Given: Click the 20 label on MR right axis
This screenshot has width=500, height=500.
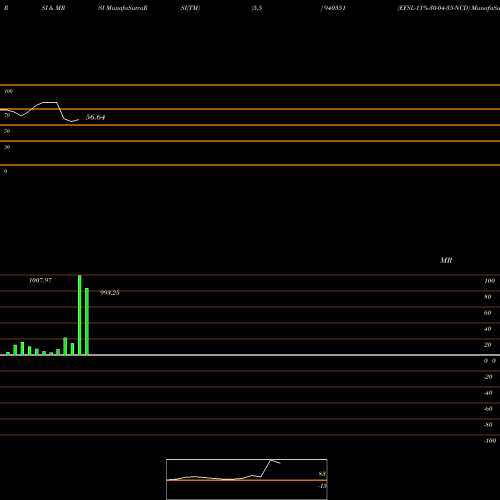Looking at the screenshot, I should coord(488,345).
